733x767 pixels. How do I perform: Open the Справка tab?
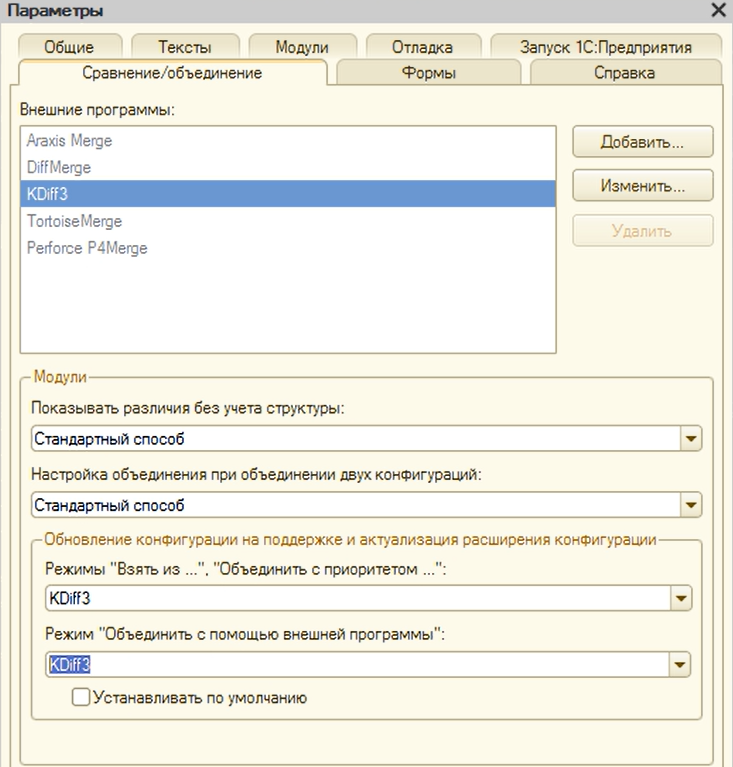(x=625, y=73)
